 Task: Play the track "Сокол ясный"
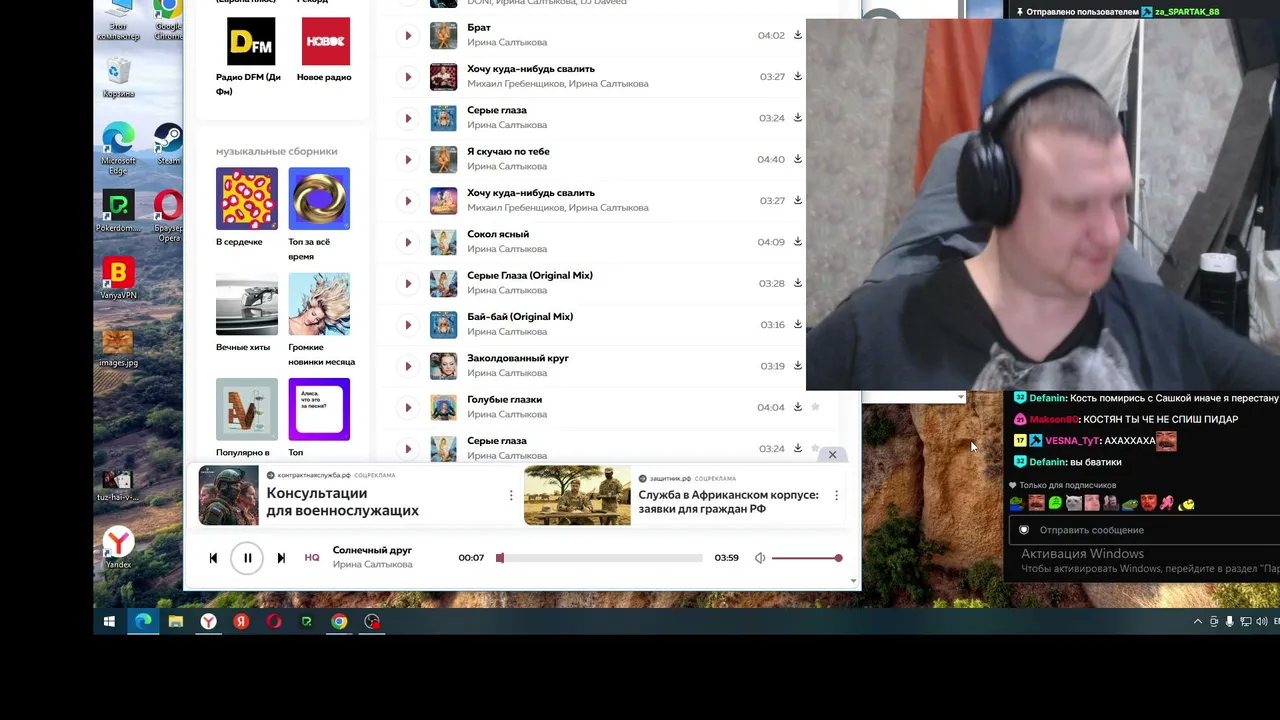(408, 242)
